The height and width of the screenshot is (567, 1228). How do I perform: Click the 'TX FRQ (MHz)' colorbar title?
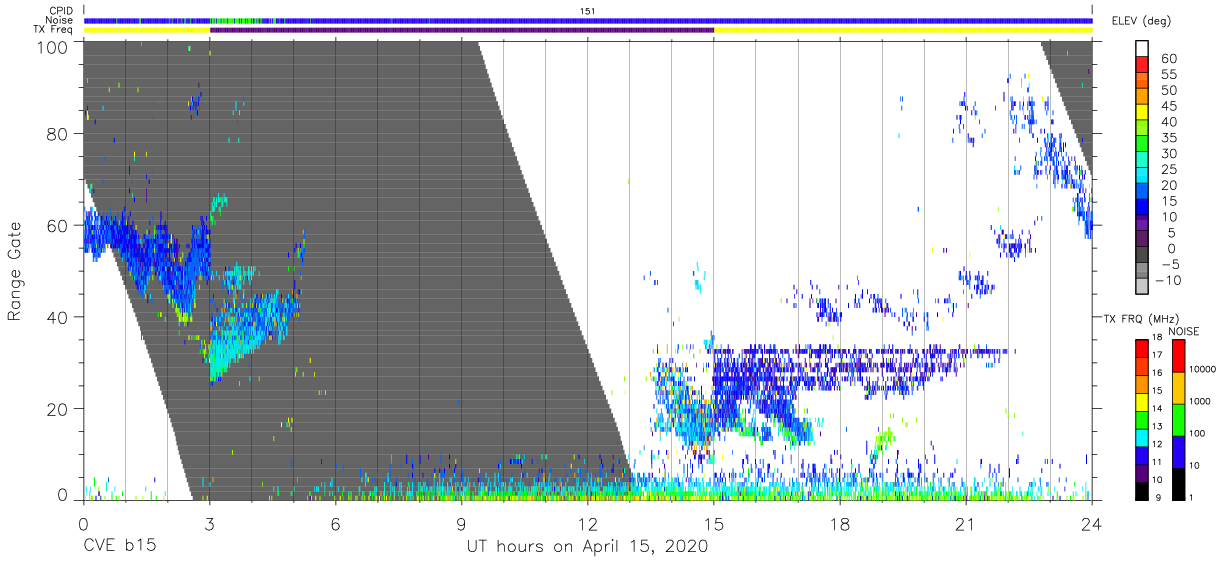coord(1139,319)
